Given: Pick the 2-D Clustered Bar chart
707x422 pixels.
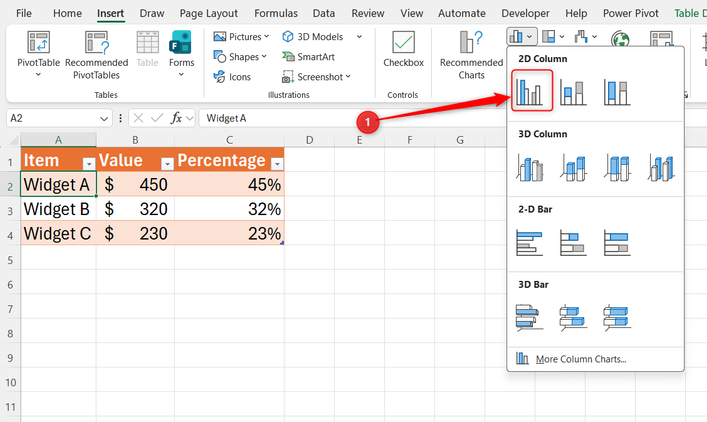Looking at the screenshot, I should pyautogui.click(x=529, y=243).
